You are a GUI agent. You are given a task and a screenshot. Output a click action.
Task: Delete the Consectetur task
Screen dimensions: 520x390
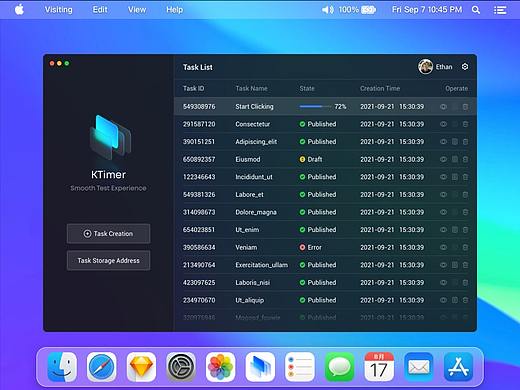click(465, 124)
